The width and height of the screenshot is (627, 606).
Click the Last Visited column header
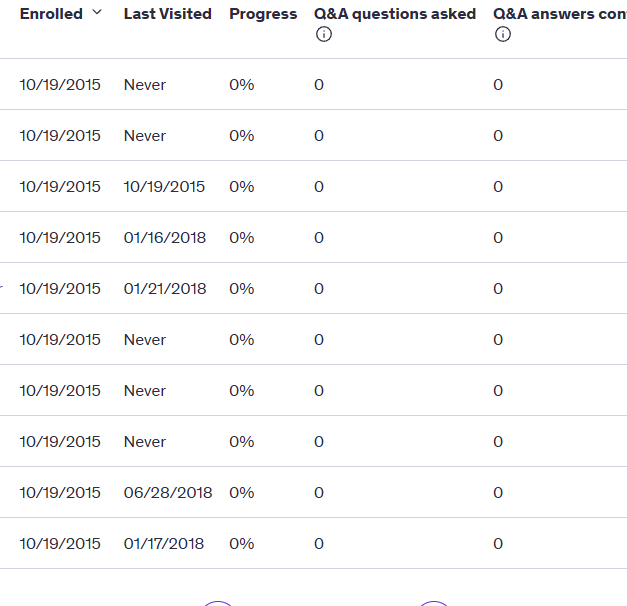[x=168, y=14]
